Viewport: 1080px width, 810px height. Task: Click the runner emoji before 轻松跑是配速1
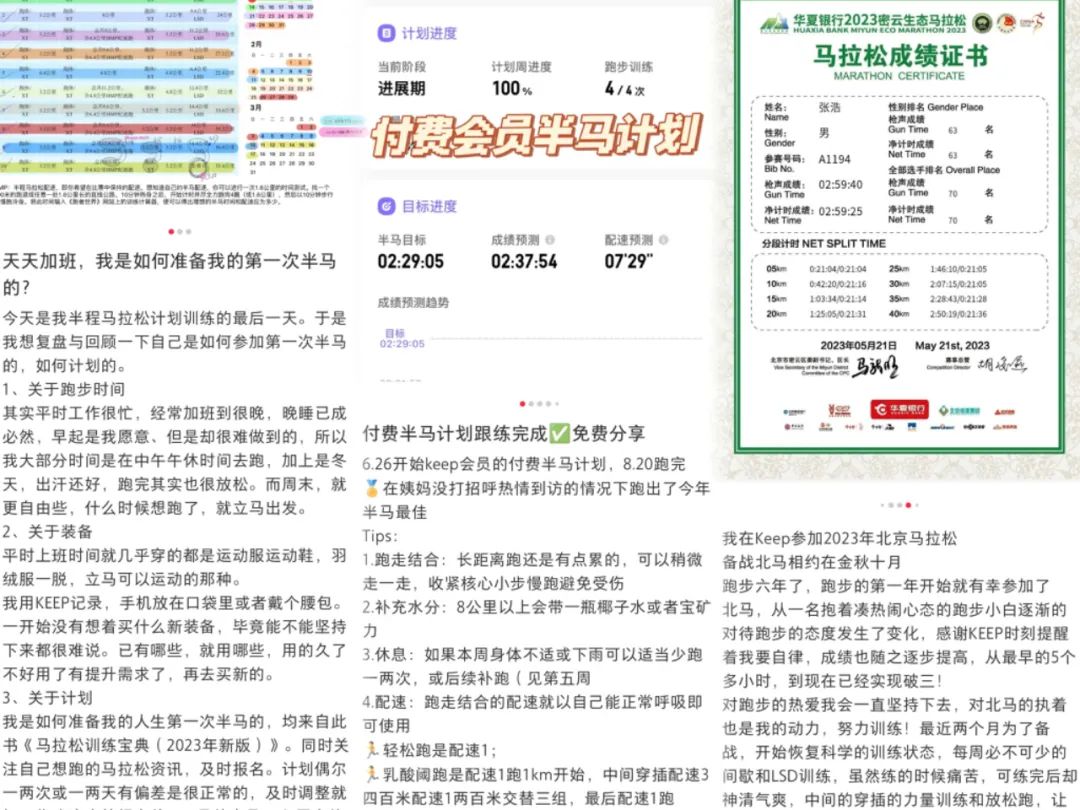[372, 749]
